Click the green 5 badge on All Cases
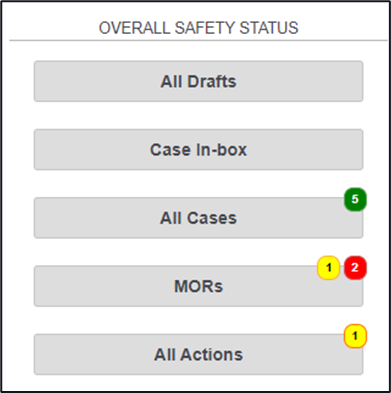The height and width of the screenshot is (393, 391). click(355, 199)
